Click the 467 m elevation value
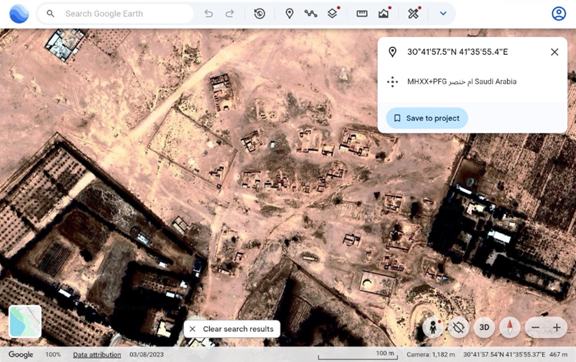576x362 pixels. point(558,355)
